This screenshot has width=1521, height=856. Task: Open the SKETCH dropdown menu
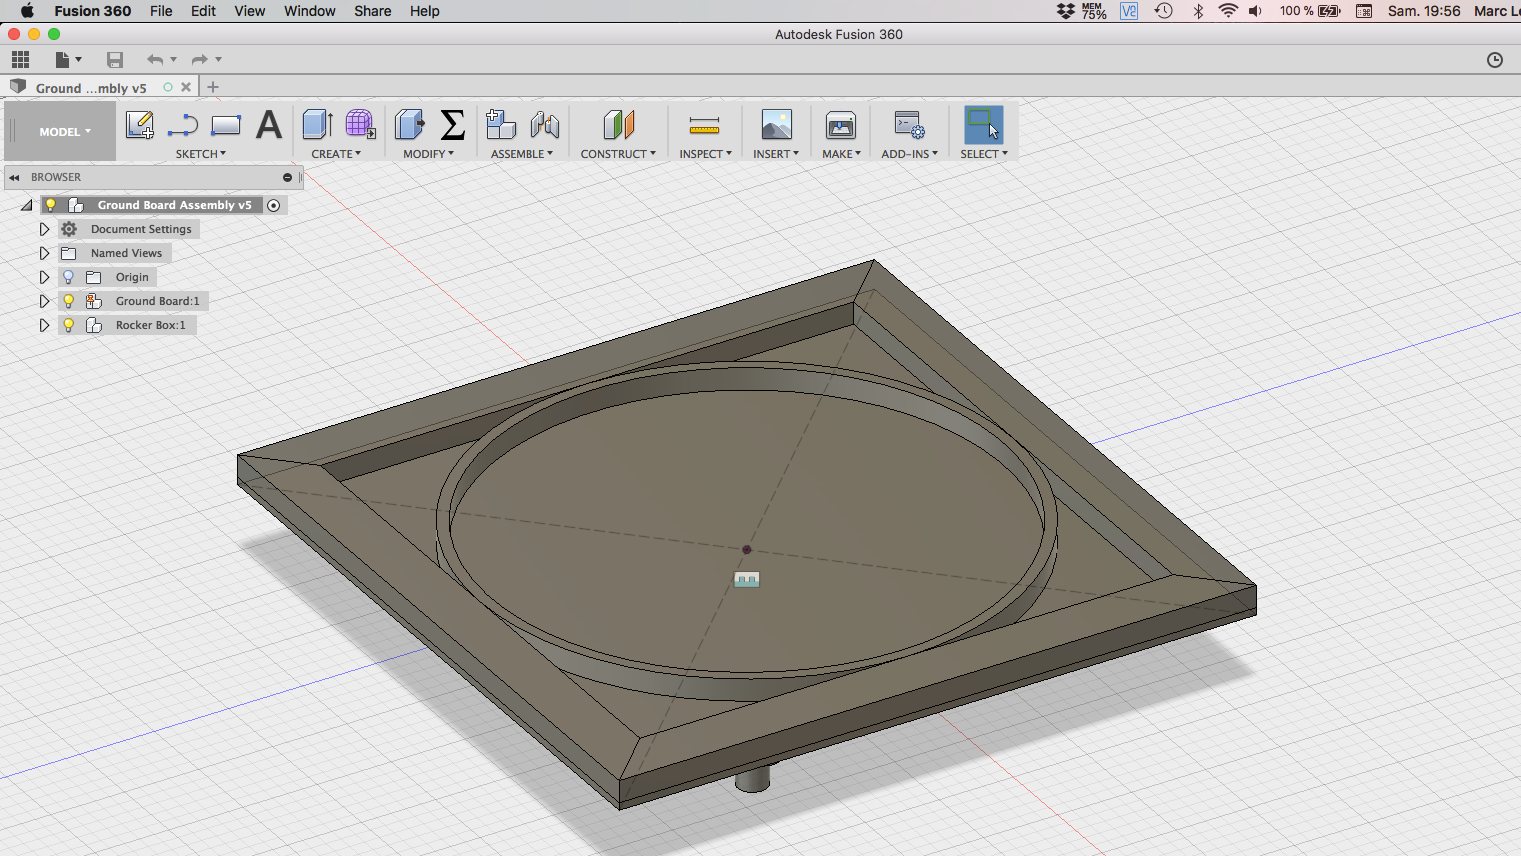click(x=200, y=154)
